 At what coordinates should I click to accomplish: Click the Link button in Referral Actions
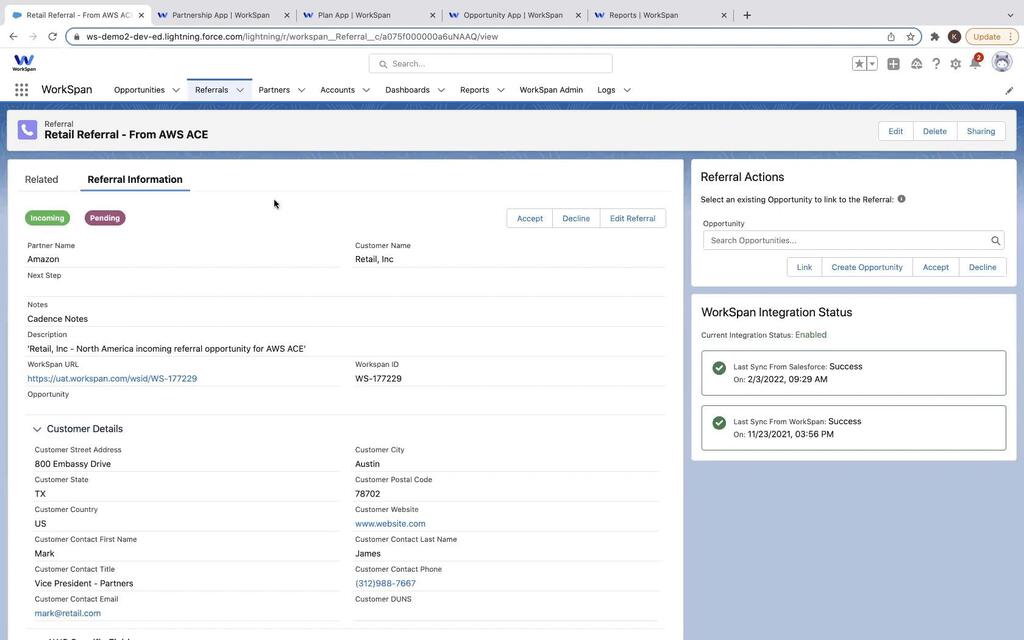(804, 267)
